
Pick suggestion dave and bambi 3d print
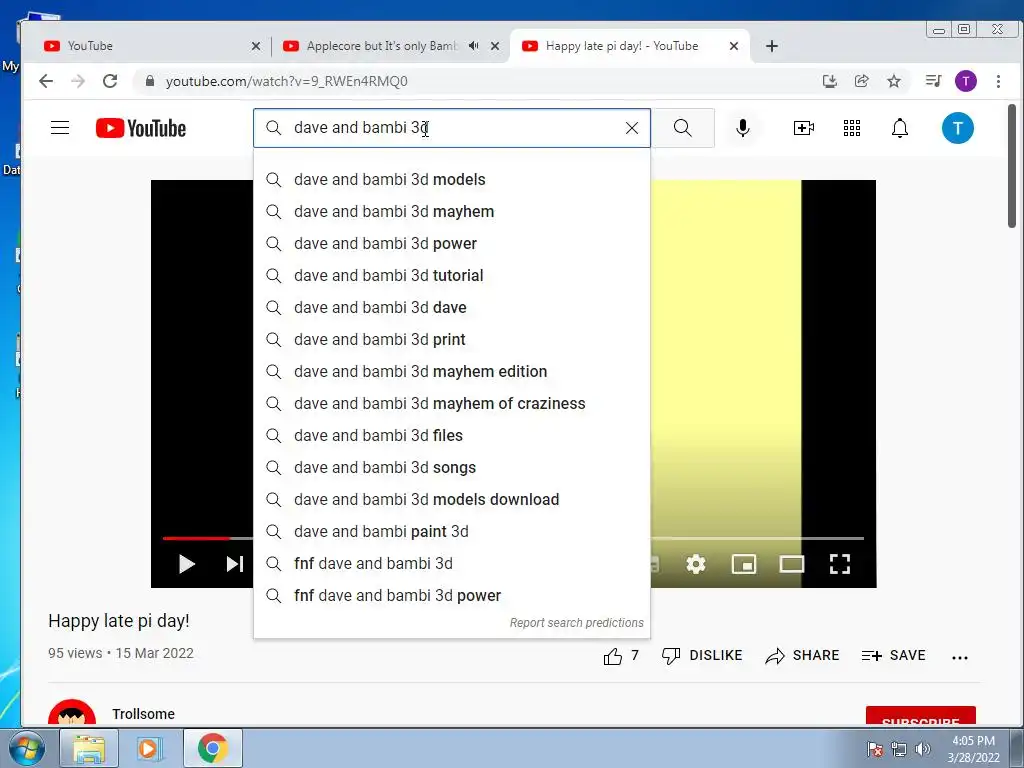pyautogui.click(x=452, y=340)
